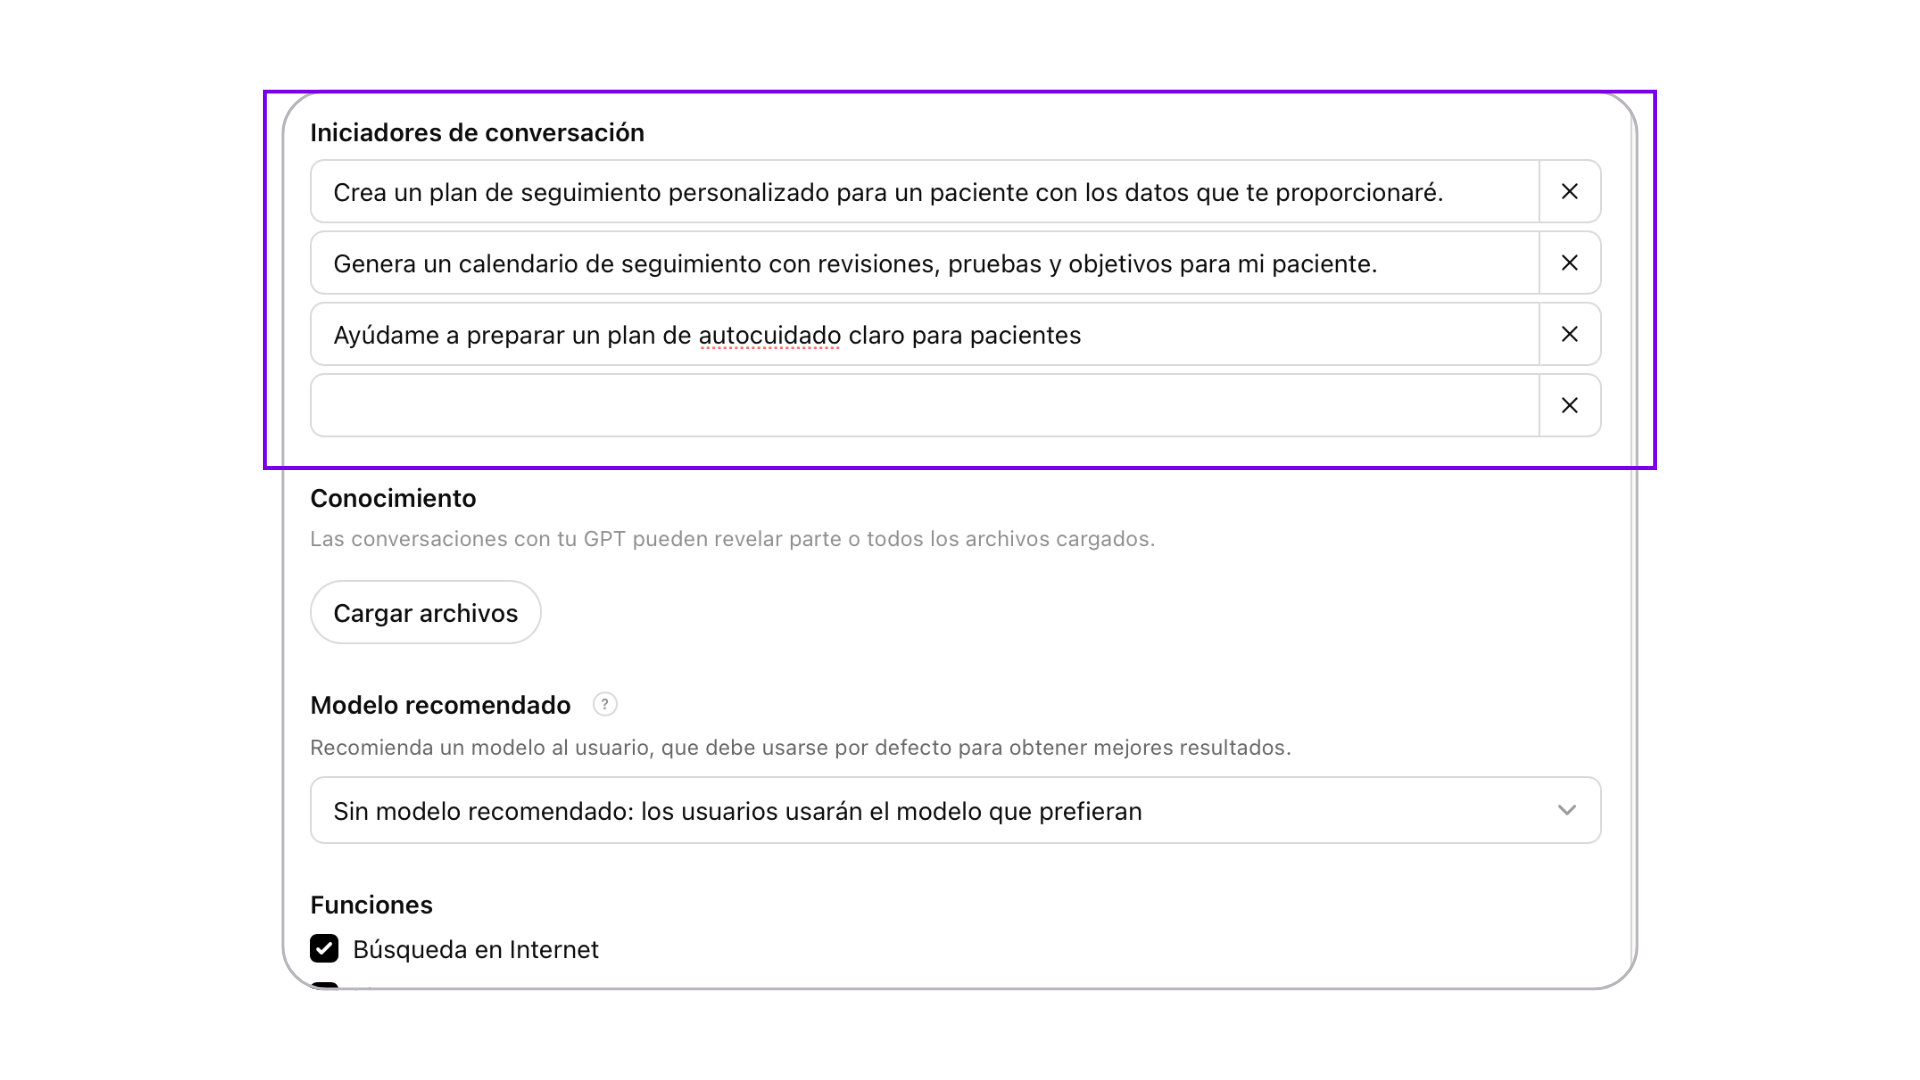Screen dimensions: 1920x1080
Task: Click the X beside the empty starter field
Action: coord(1569,405)
